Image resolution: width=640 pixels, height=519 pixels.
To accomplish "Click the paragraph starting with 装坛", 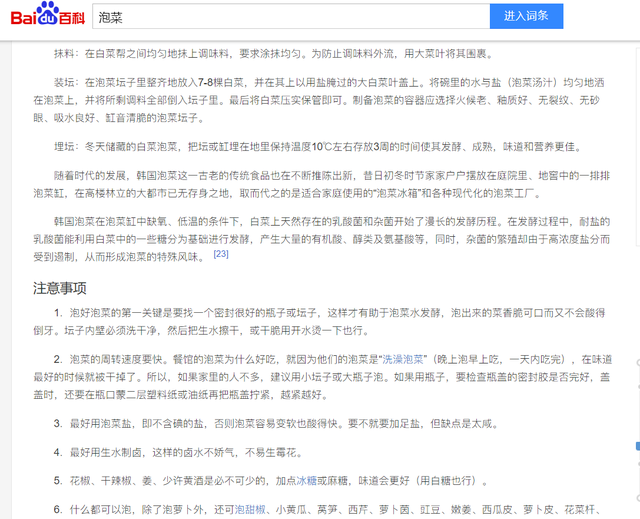I will [x=319, y=100].
